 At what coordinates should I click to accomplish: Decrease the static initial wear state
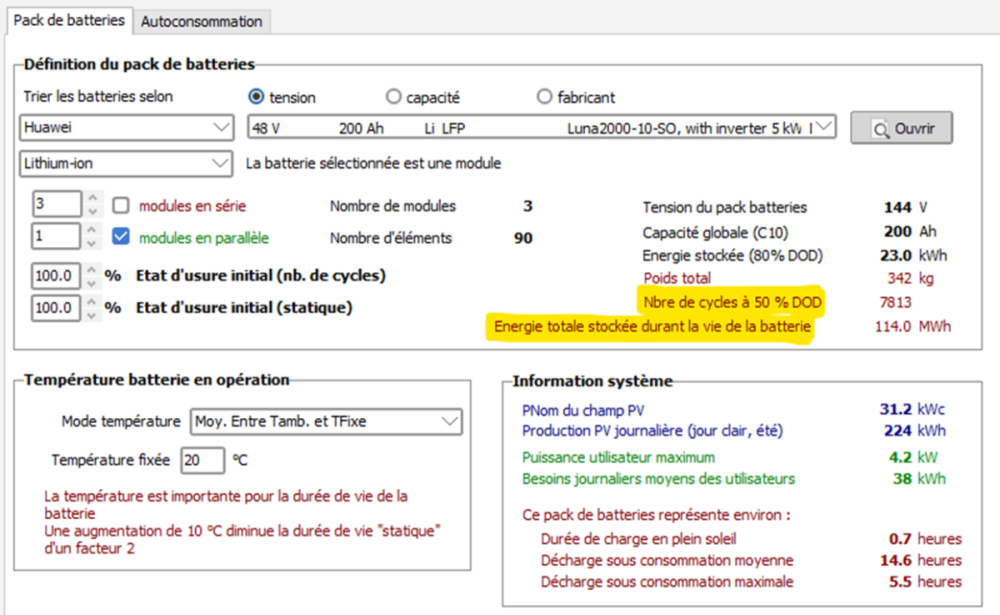(92, 313)
